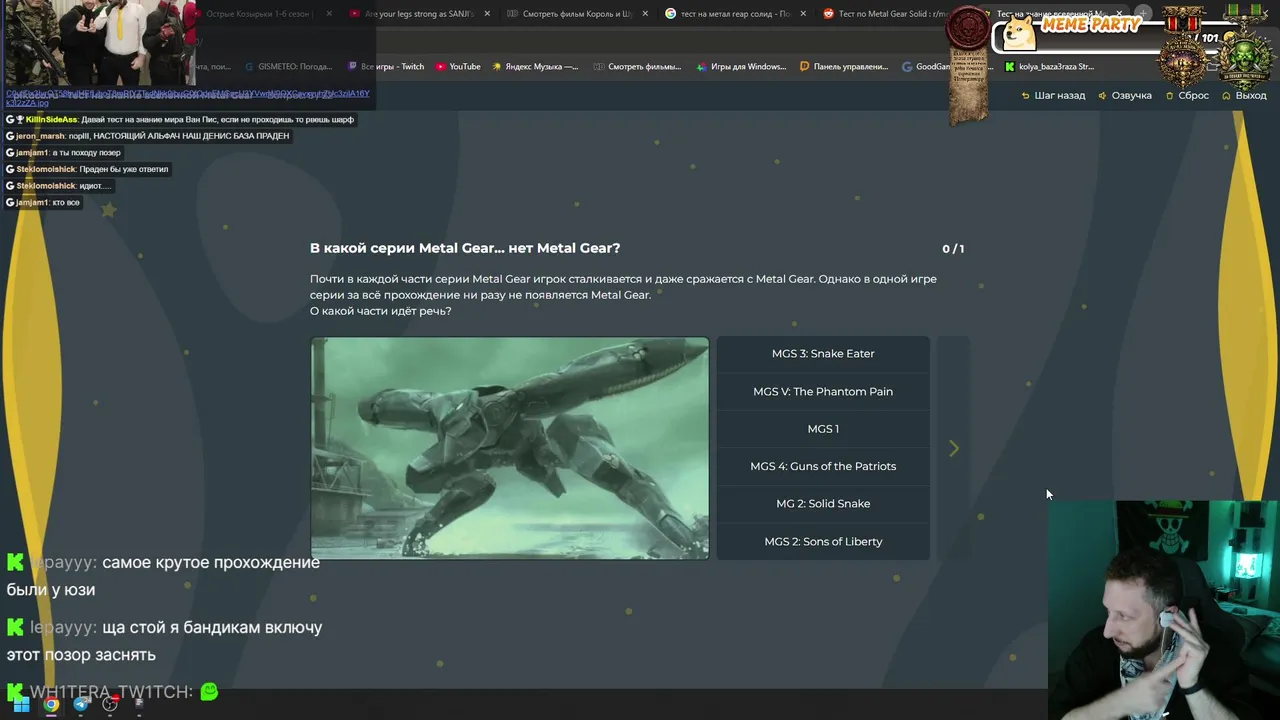The width and height of the screenshot is (1280, 720).
Task: Select answer MGS V: The Phantom Pain
Action: [x=823, y=391]
